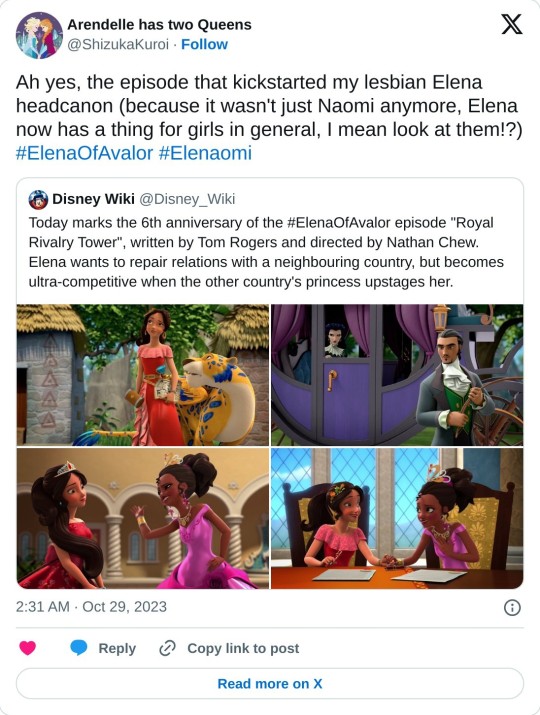Open image of princess in pink dress

[143, 518]
